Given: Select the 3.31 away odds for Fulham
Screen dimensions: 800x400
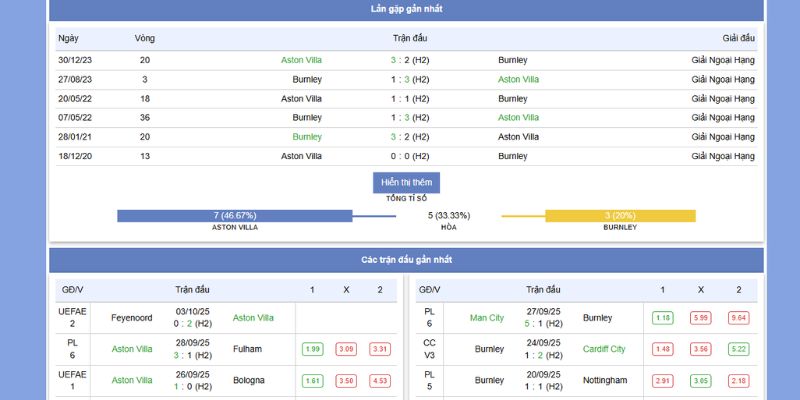Looking at the screenshot, I should (380, 349).
